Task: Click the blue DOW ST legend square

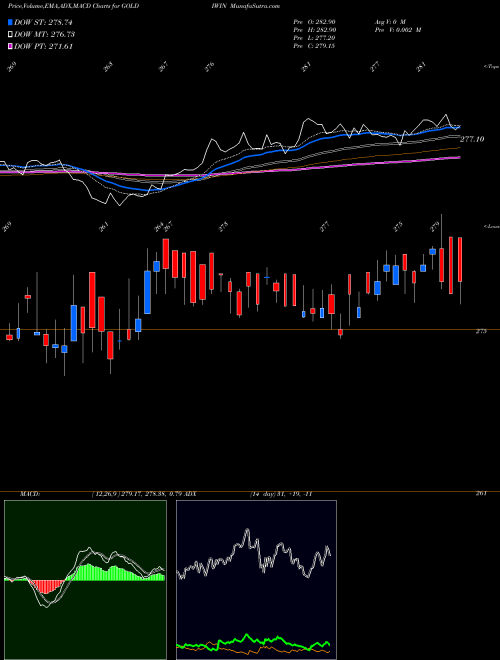Action: [11, 22]
